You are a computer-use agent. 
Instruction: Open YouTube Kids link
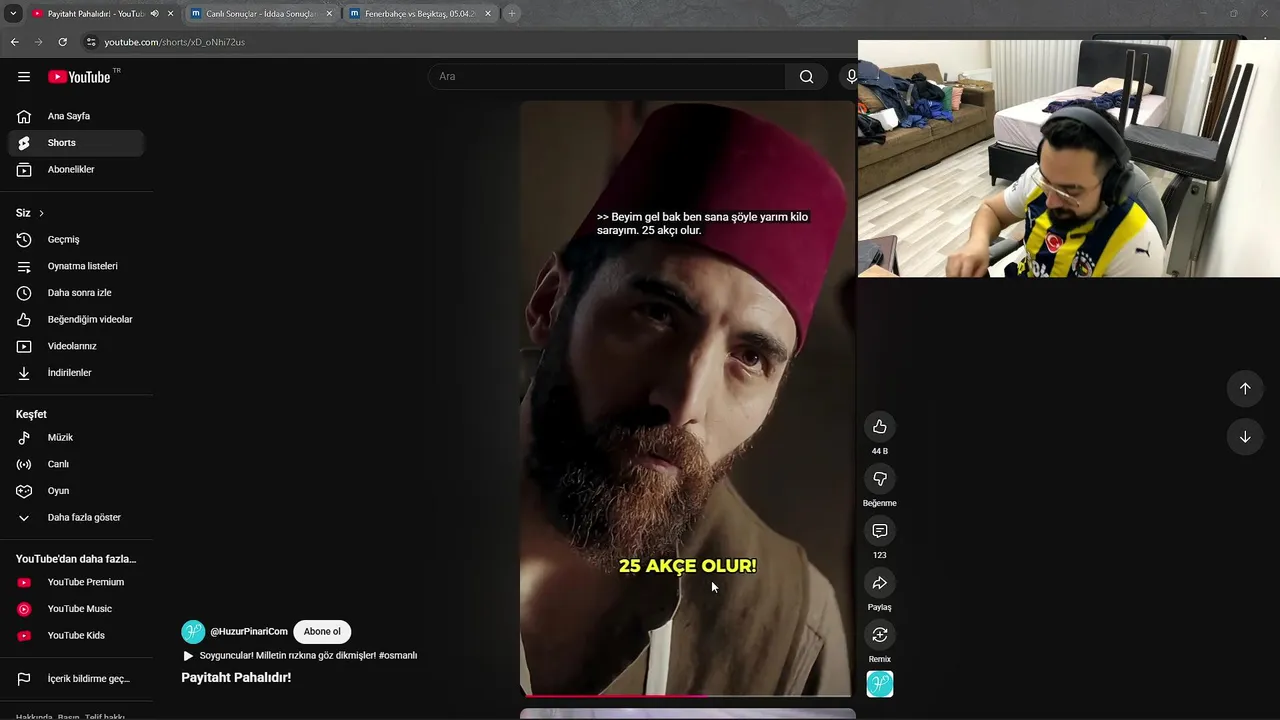pyautogui.click(x=76, y=635)
